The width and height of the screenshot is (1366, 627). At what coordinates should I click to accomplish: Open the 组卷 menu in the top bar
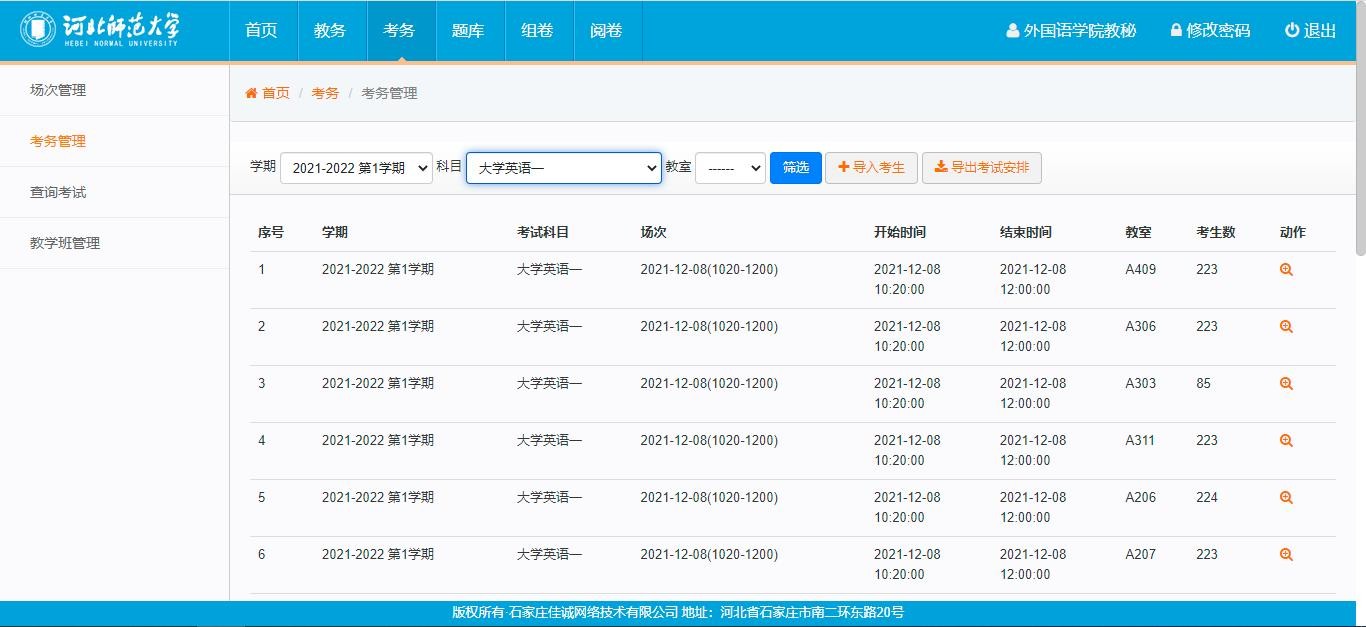coord(538,30)
